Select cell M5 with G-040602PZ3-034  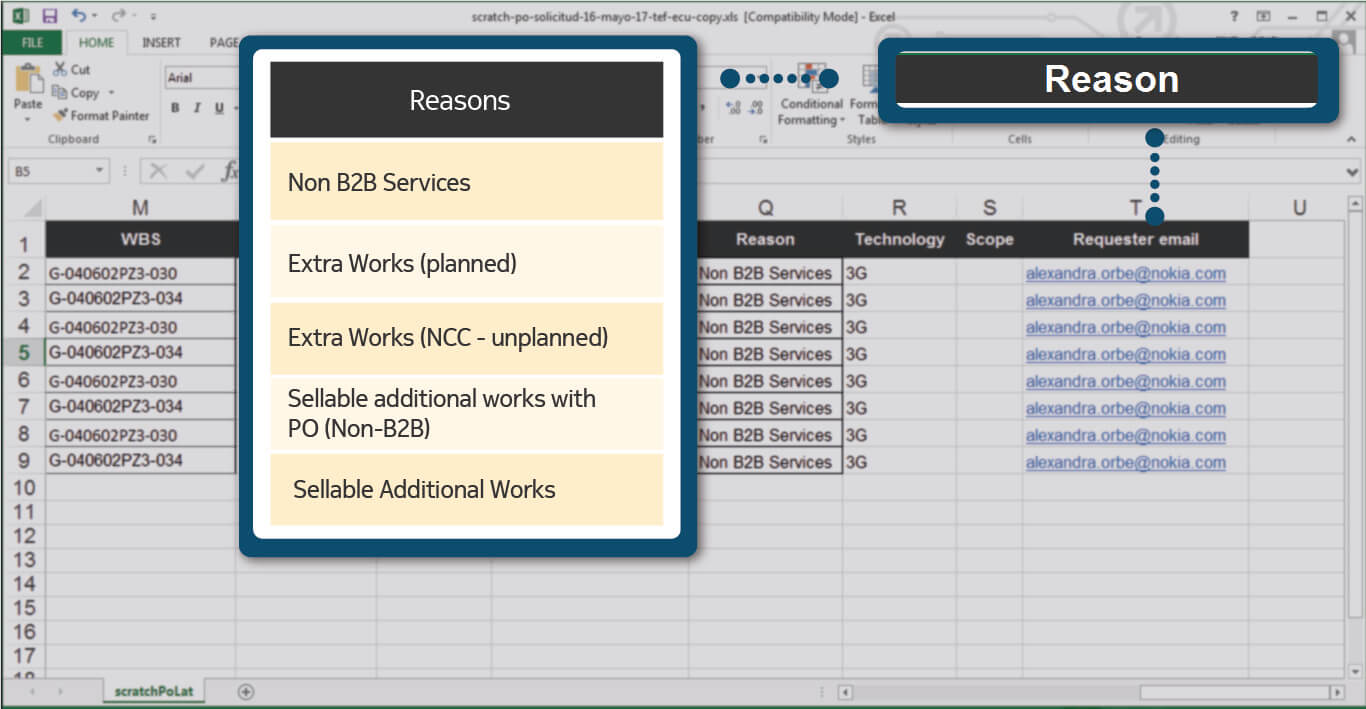click(140, 353)
